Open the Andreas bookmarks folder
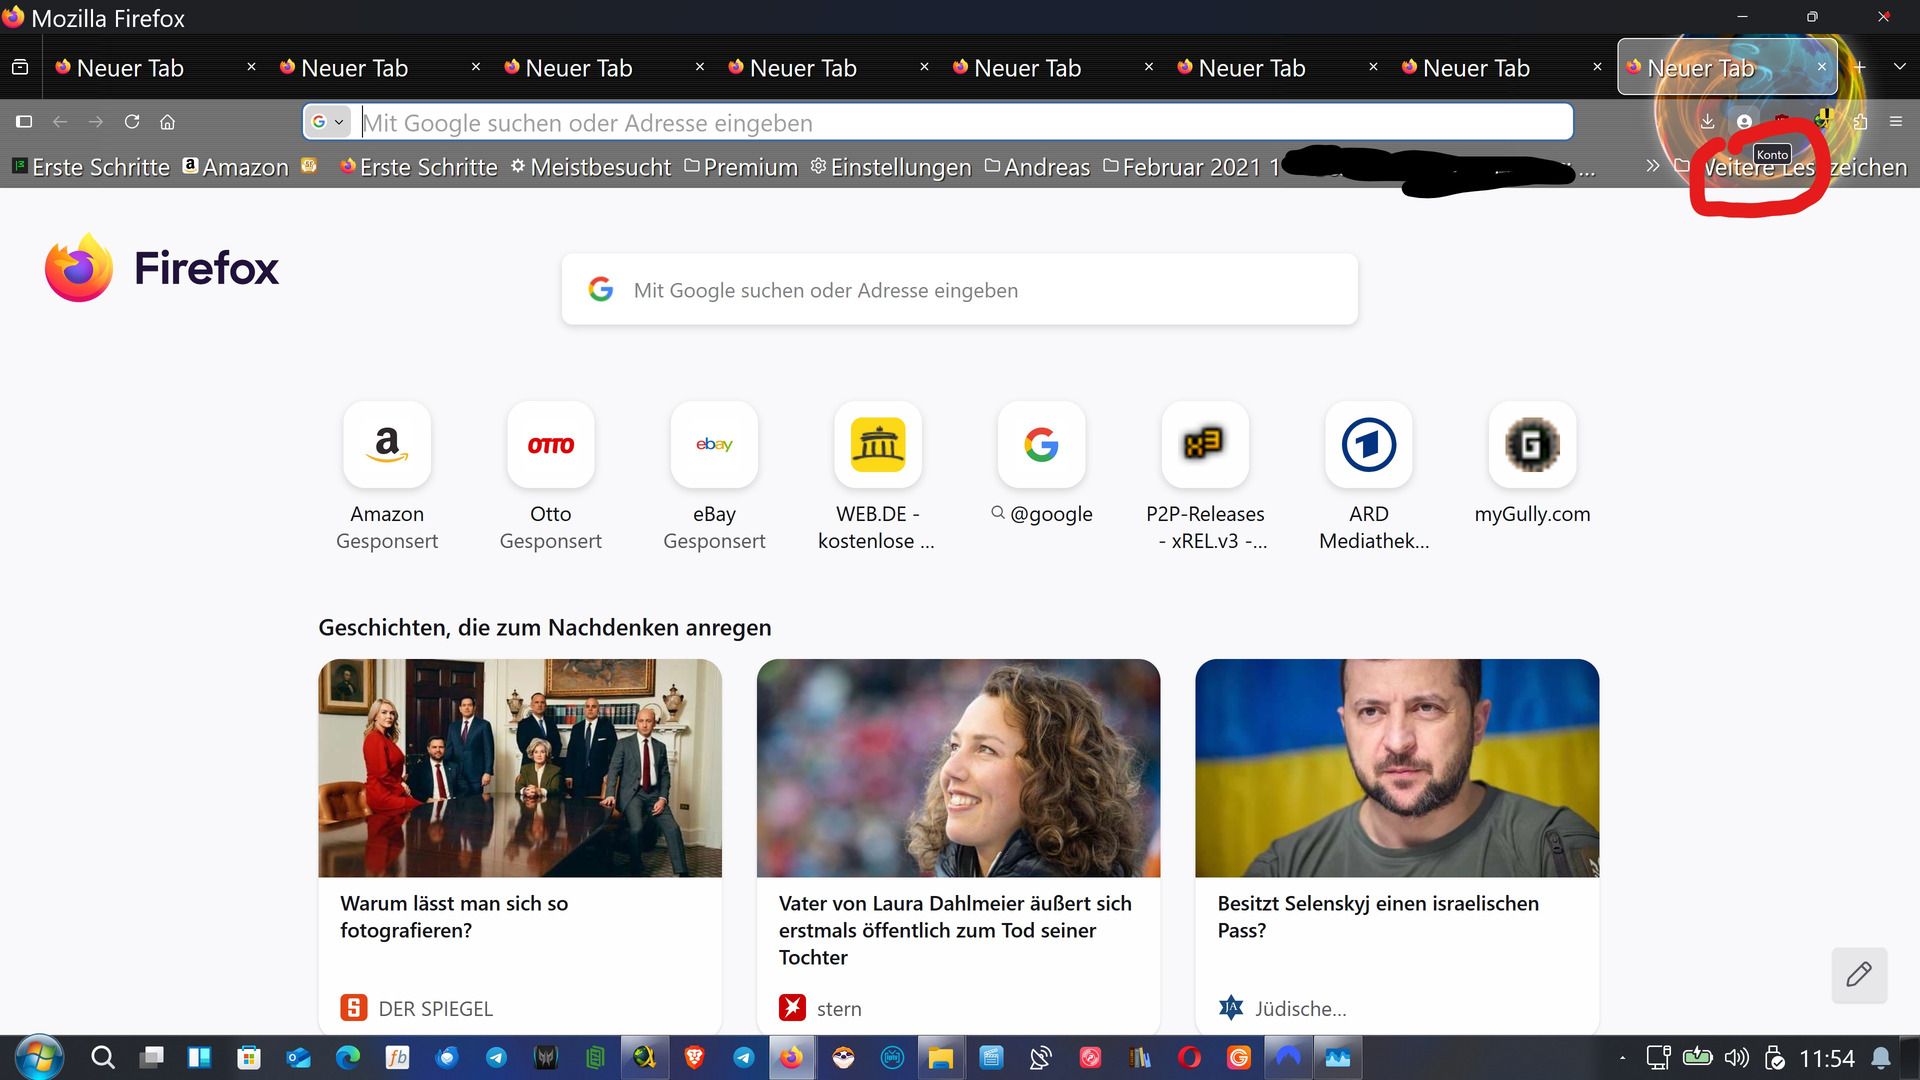This screenshot has width=1920, height=1080. pyautogui.click(x=1037, y=167)
